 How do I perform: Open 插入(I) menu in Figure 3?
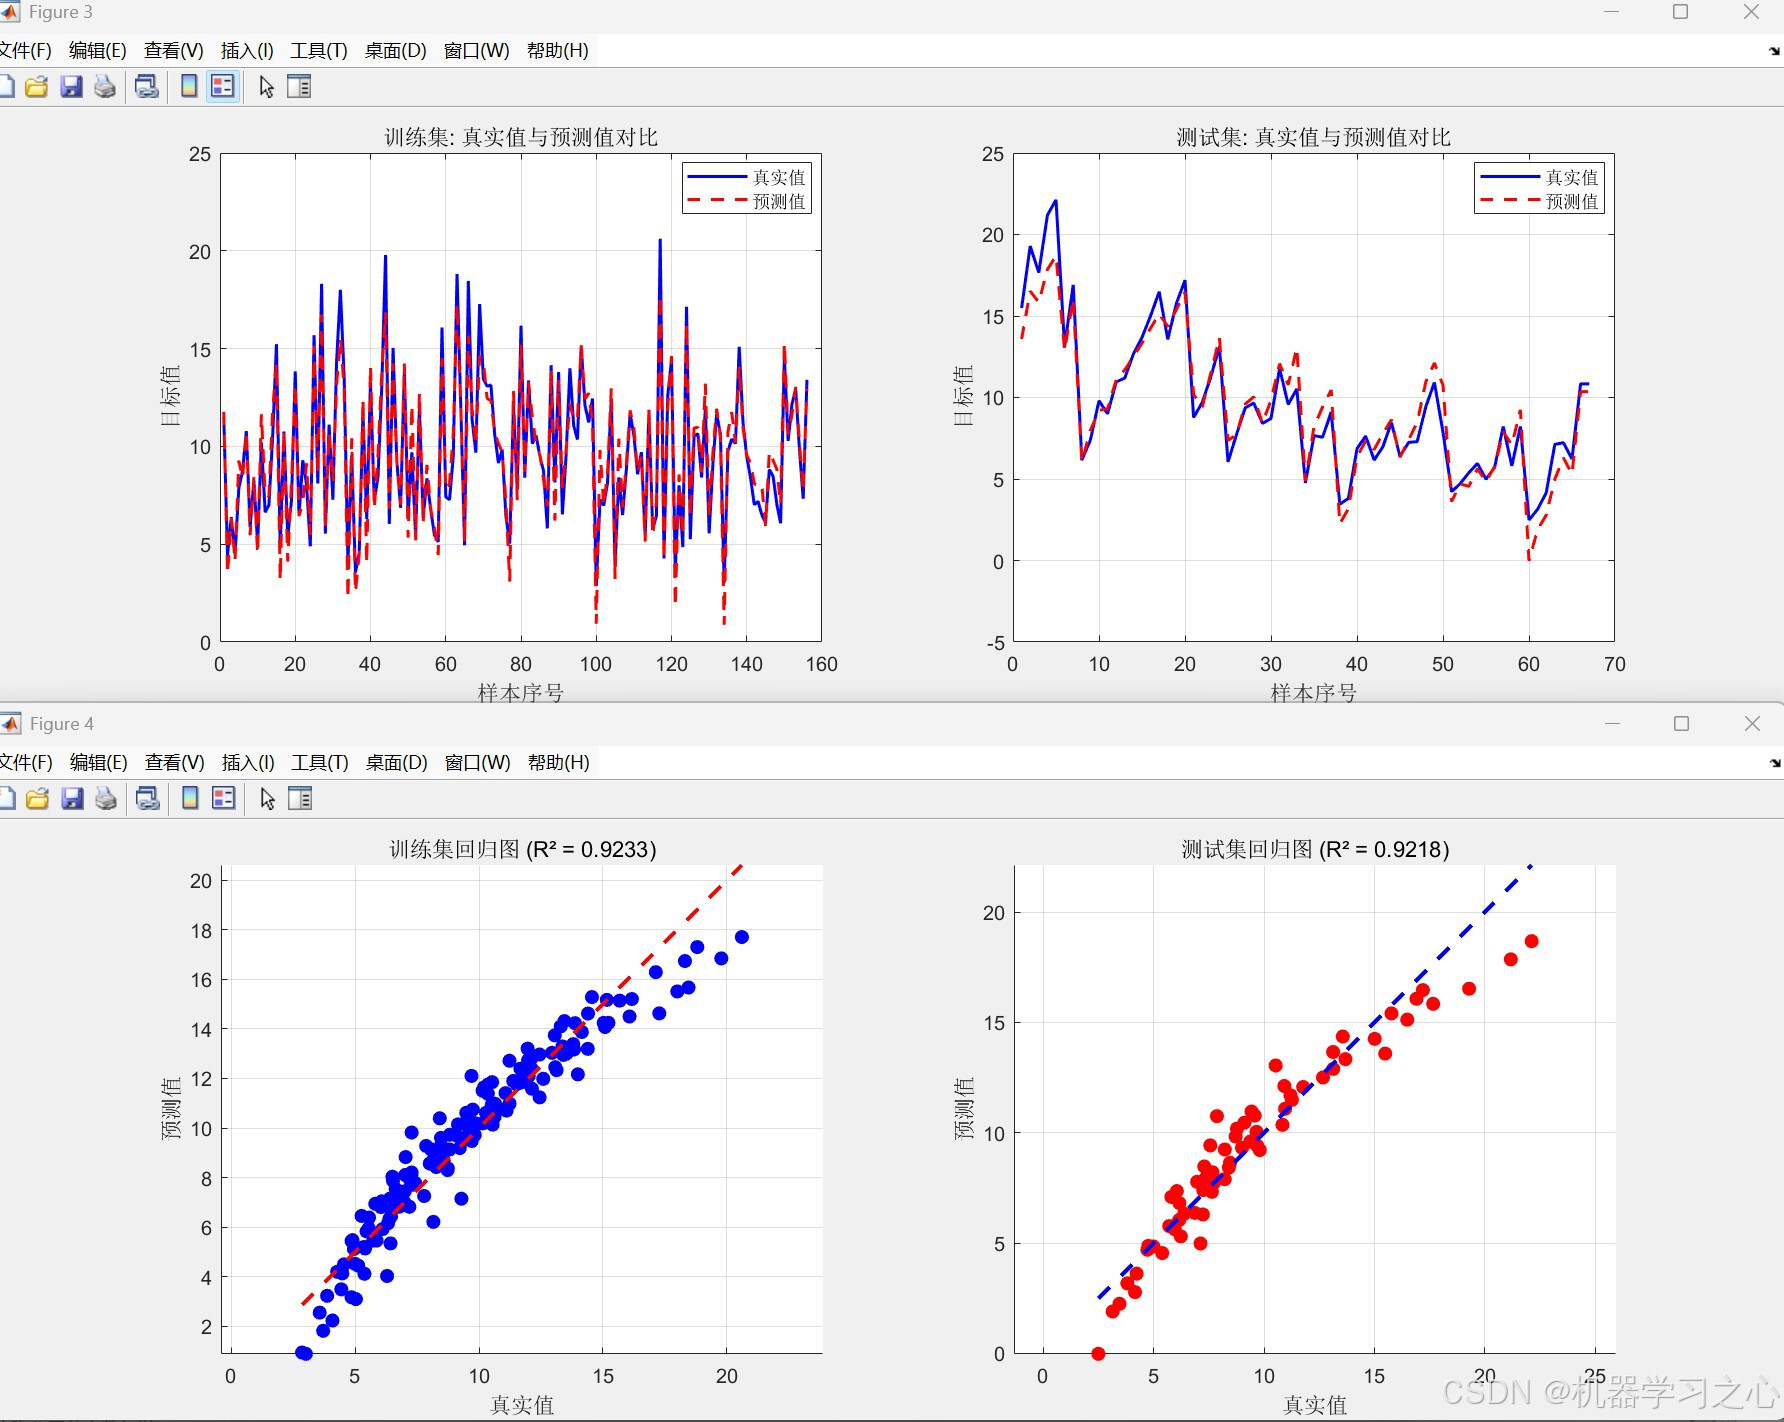[x=247, y=51]
